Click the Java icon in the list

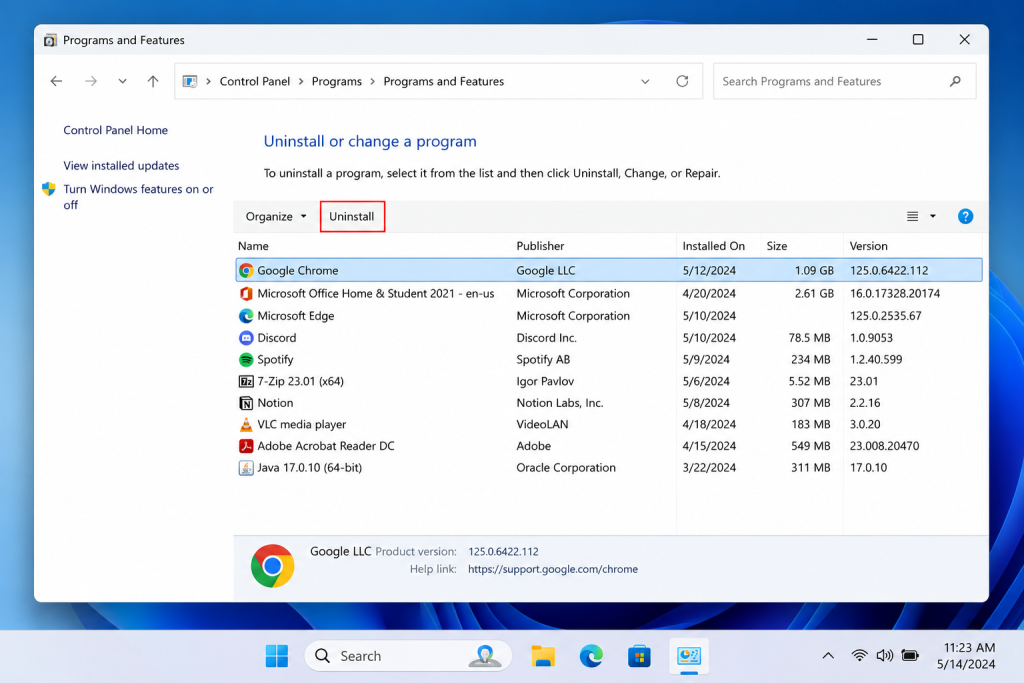click(246, 468)
